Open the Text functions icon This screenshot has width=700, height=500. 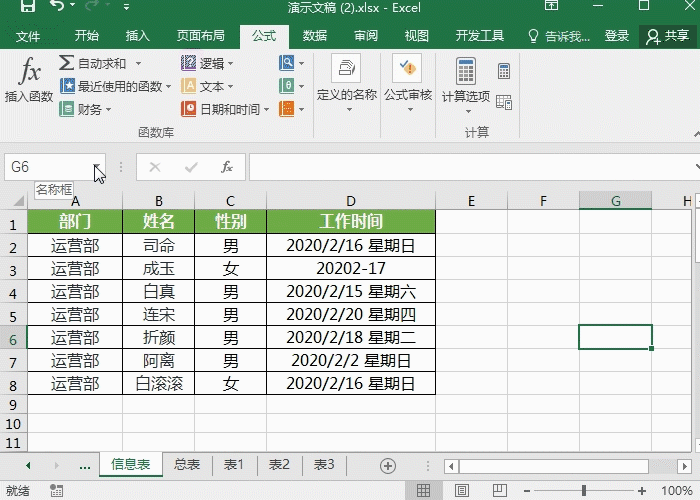coord(188,86)
